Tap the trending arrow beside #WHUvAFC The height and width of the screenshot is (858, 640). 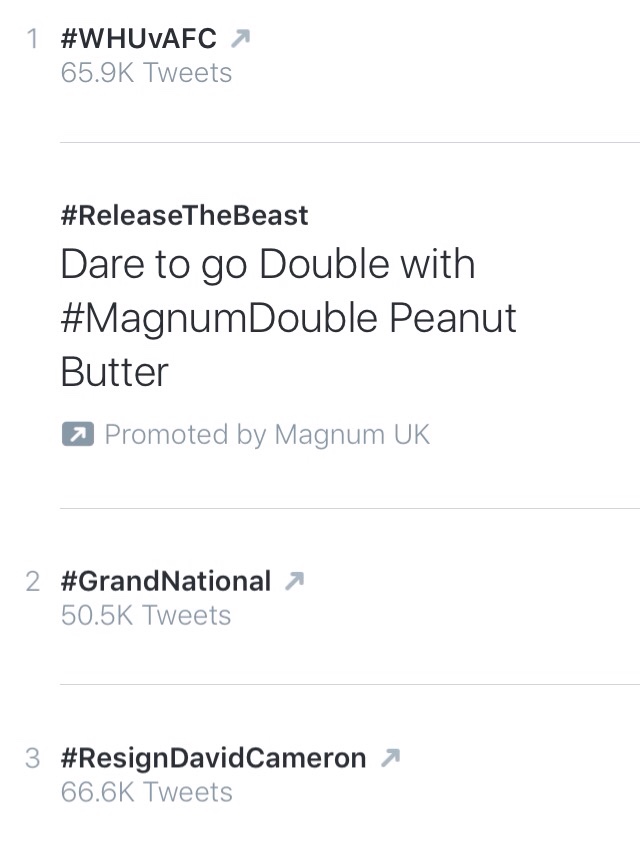[x=239, y=39]
